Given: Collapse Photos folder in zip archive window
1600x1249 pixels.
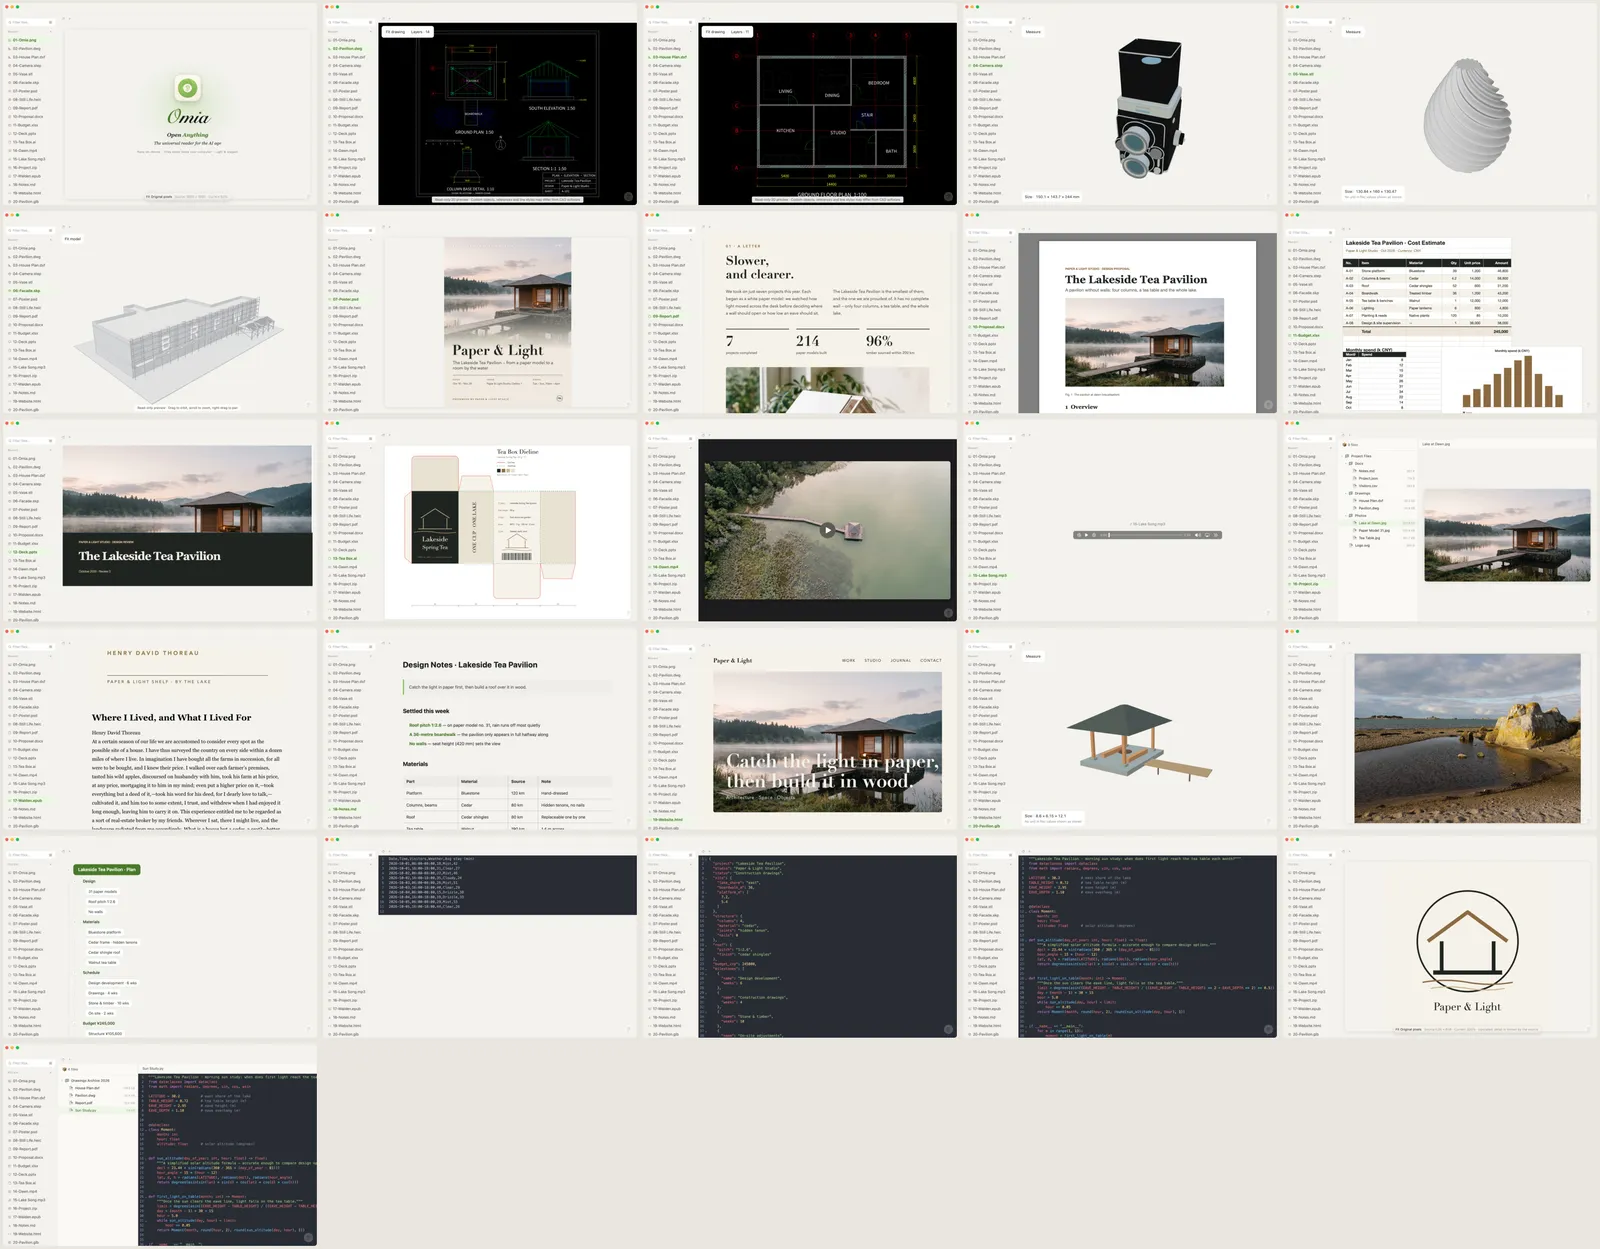Looking at the screenshot, I should click(x=1346, y=516).
